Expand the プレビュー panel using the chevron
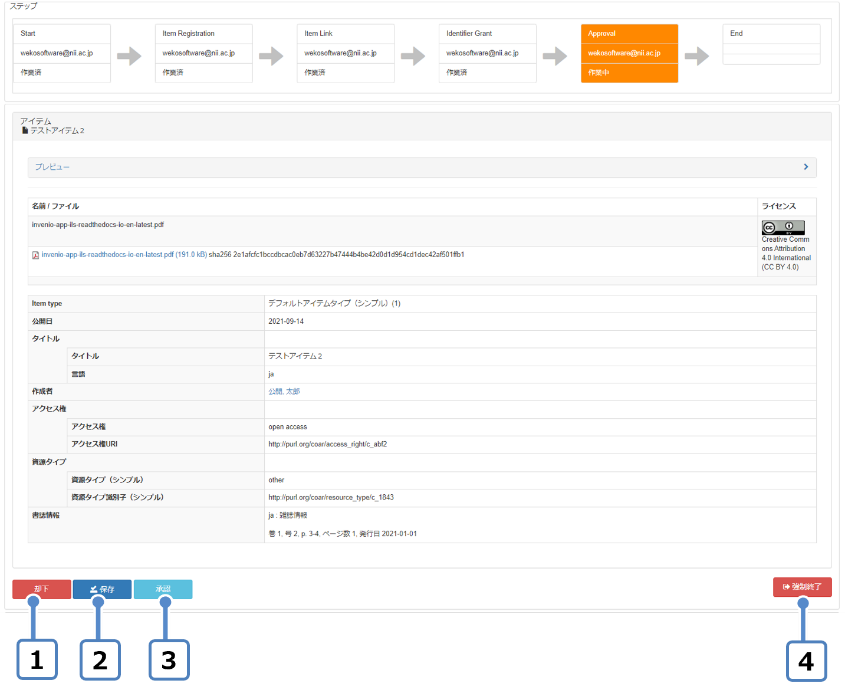 click(806, 167)
